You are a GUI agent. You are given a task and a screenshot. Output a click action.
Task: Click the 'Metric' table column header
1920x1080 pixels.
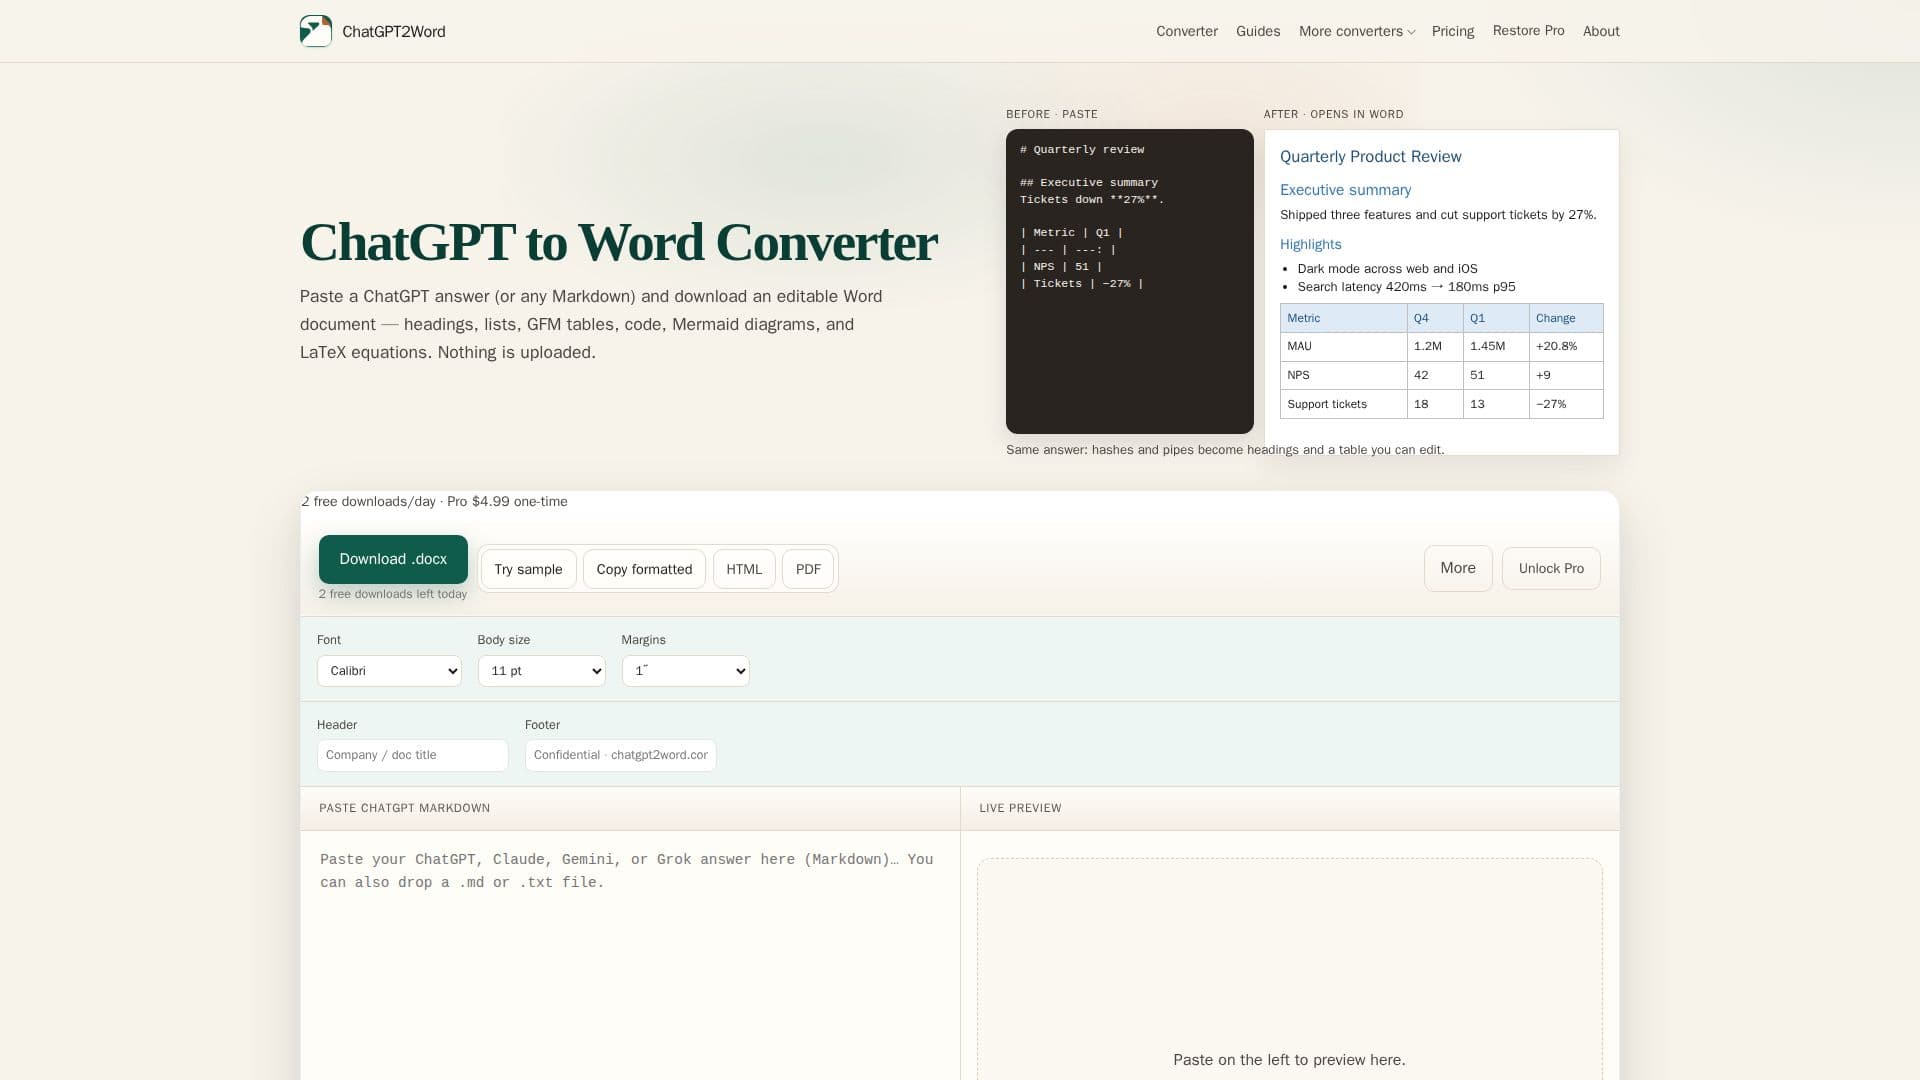point(1343,318)
